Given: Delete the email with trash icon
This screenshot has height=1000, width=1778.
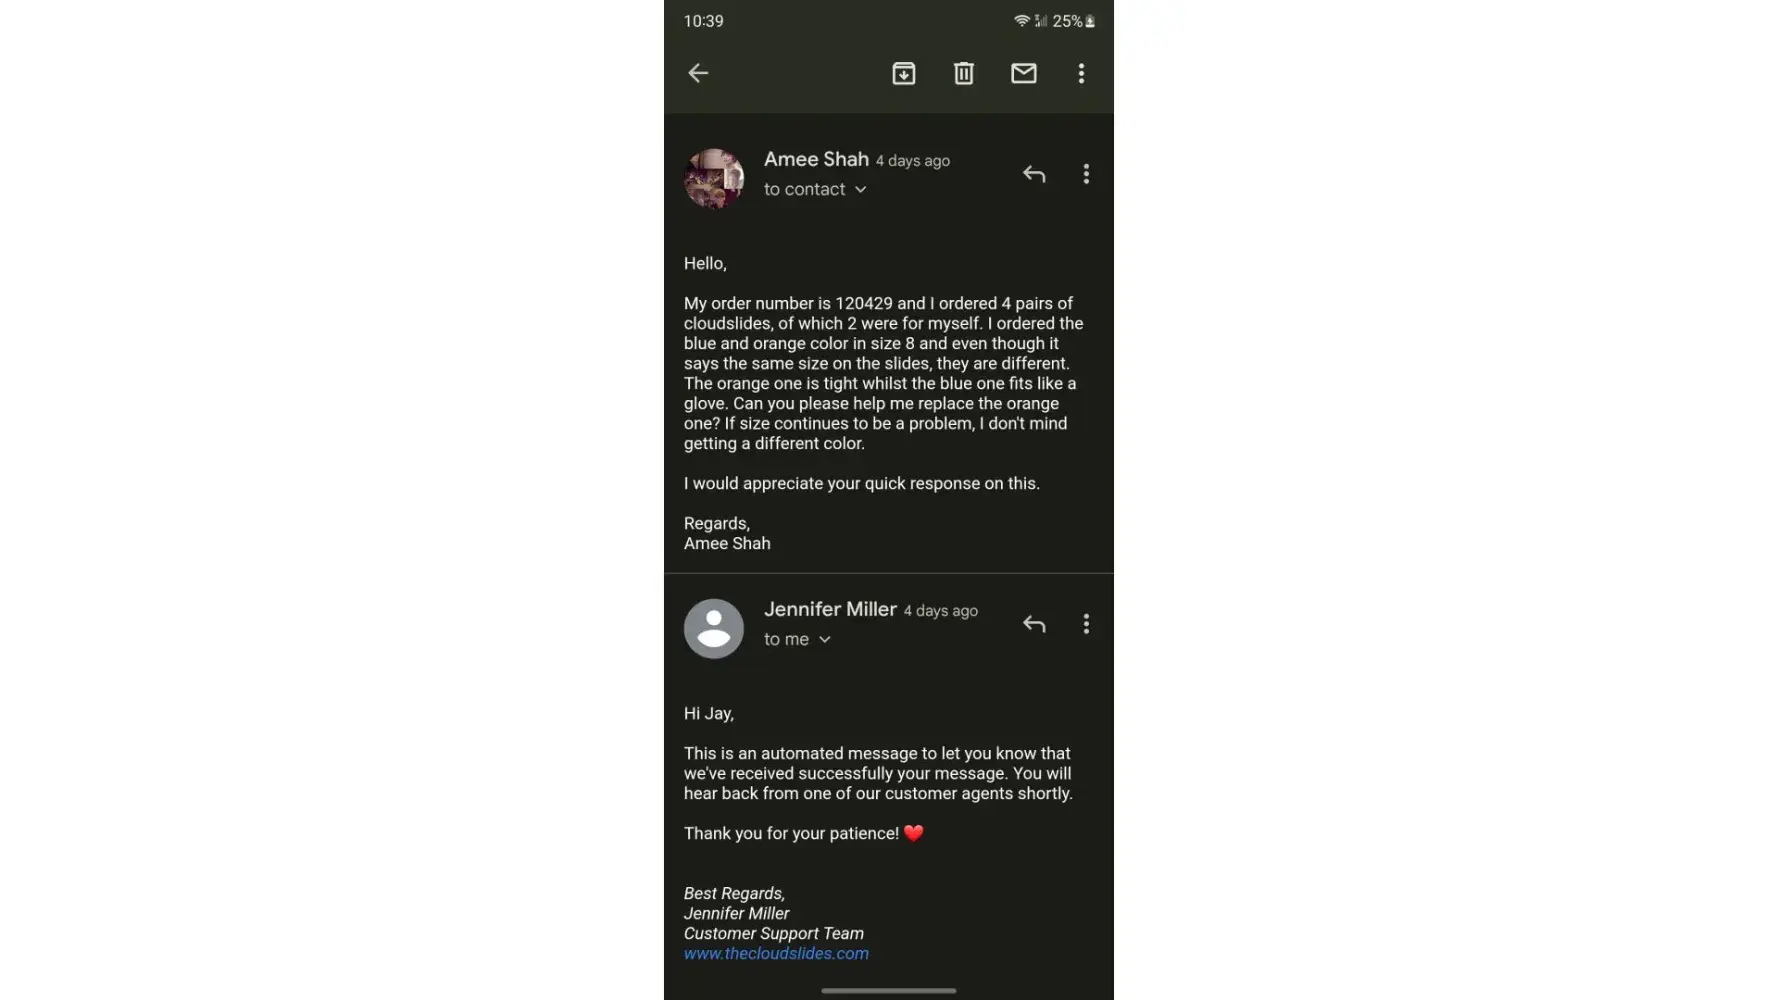Looking at the screenshot, I should pyautogui.click(x=963, y=73).
